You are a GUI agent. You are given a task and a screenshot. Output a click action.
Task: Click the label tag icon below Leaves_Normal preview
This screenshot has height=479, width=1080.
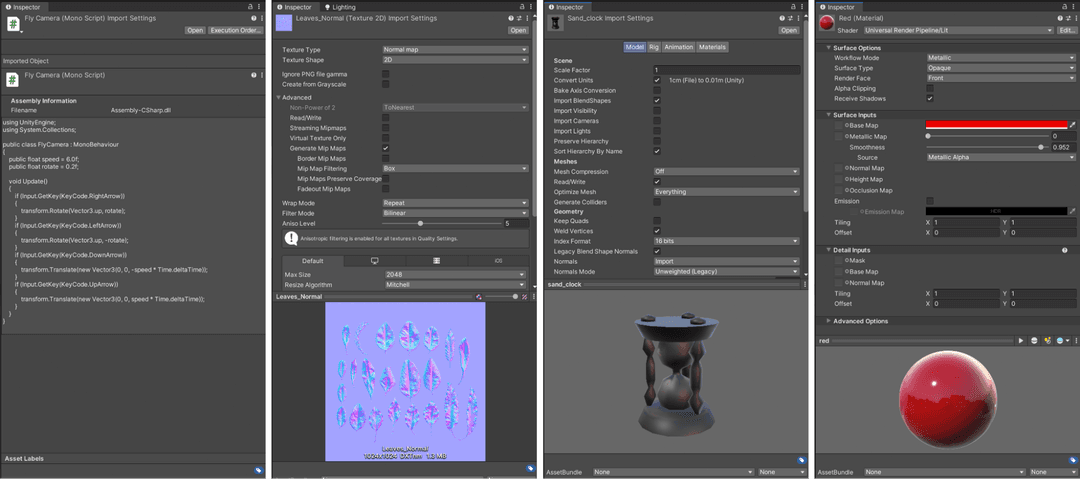pos(530,469)
